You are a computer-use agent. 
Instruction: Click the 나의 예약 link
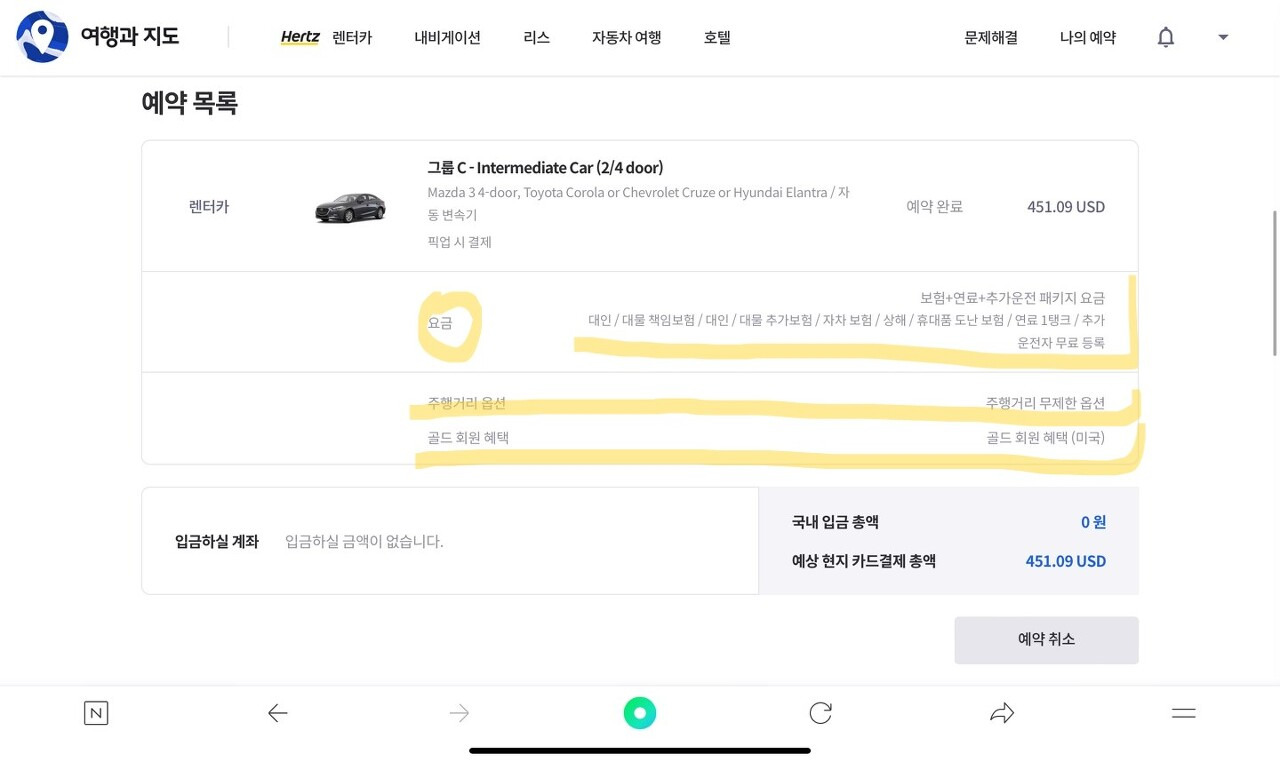pyautogui.click(x=1087, y=37)
